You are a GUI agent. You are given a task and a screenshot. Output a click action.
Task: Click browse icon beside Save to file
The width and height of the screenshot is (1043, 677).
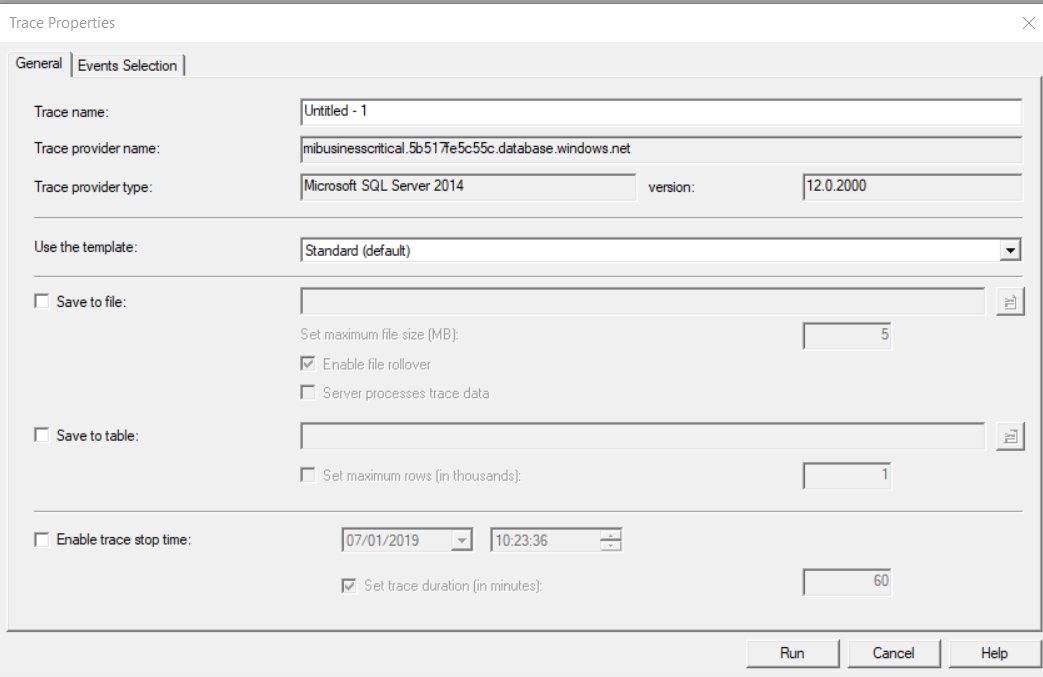pyautogui.click(x=1010, y=301)
